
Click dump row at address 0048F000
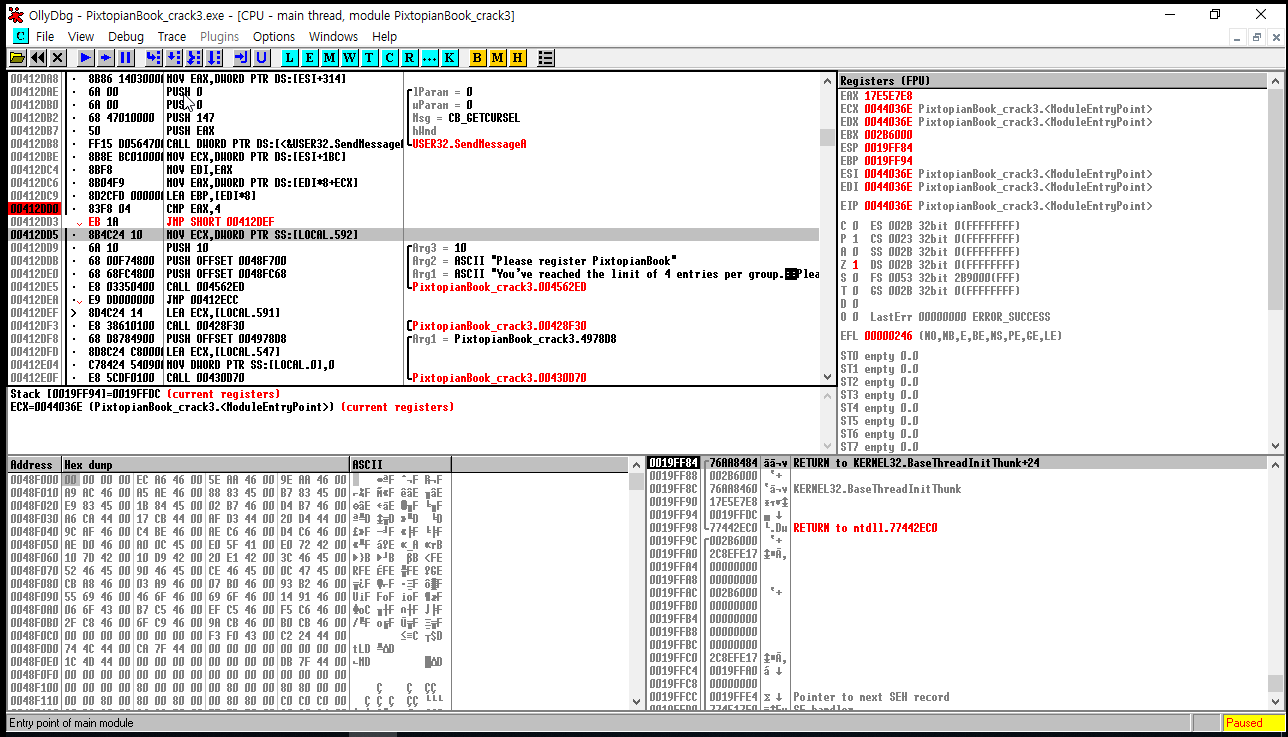tap(230, 479)
